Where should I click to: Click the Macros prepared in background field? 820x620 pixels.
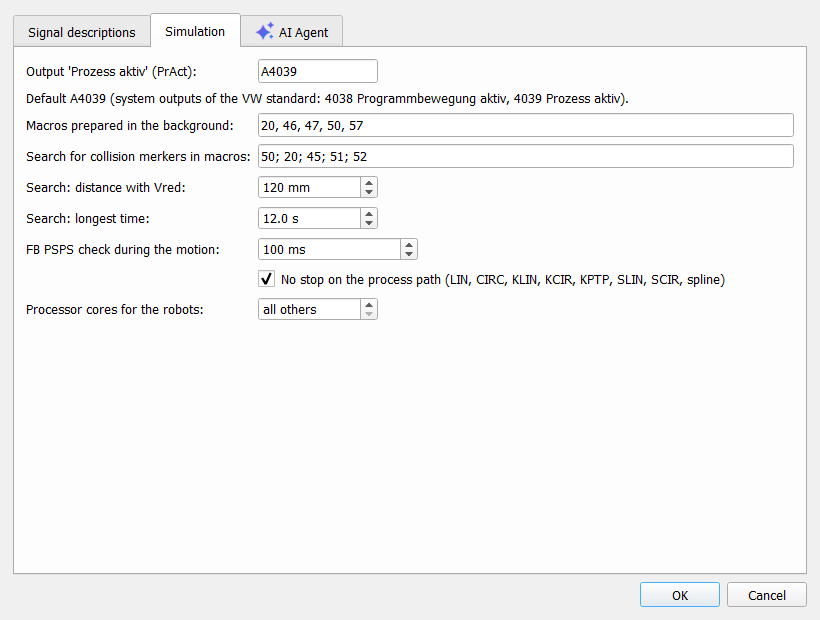(526, 125)
